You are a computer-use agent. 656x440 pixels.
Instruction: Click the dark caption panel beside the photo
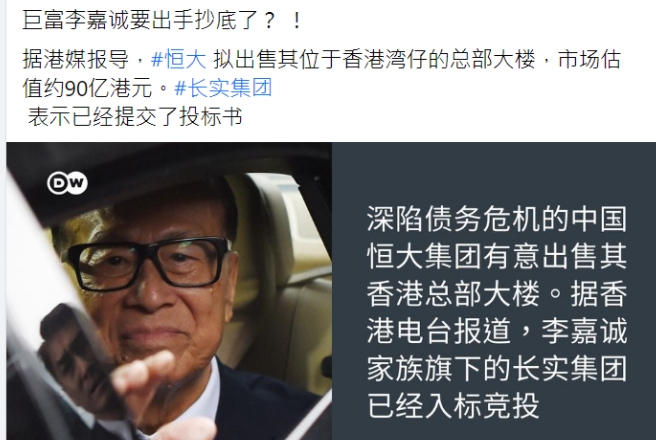(x=494, y=291)
